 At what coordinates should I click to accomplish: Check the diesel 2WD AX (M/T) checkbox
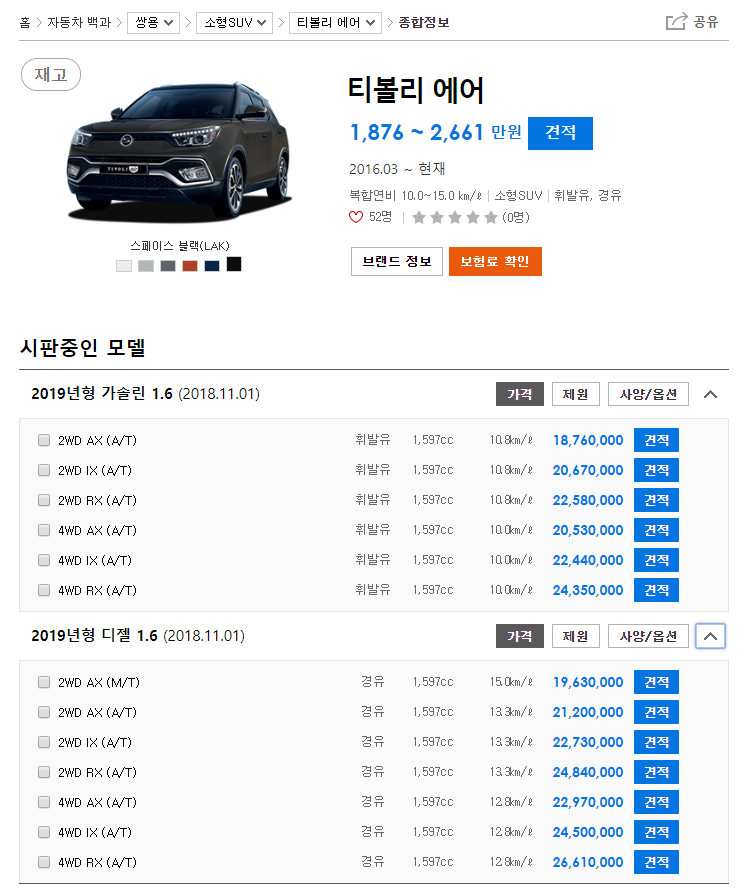[44, 682]
